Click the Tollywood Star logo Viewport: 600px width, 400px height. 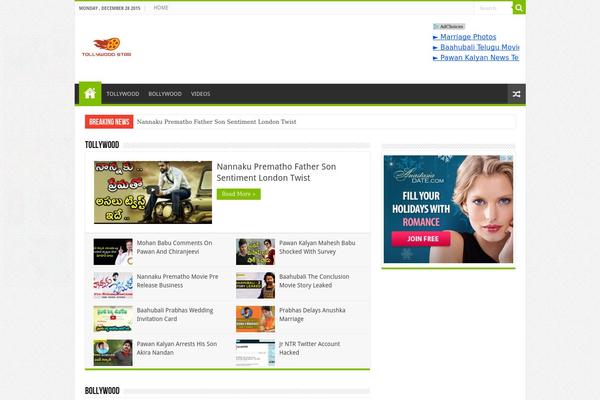(x=107, y=47)
